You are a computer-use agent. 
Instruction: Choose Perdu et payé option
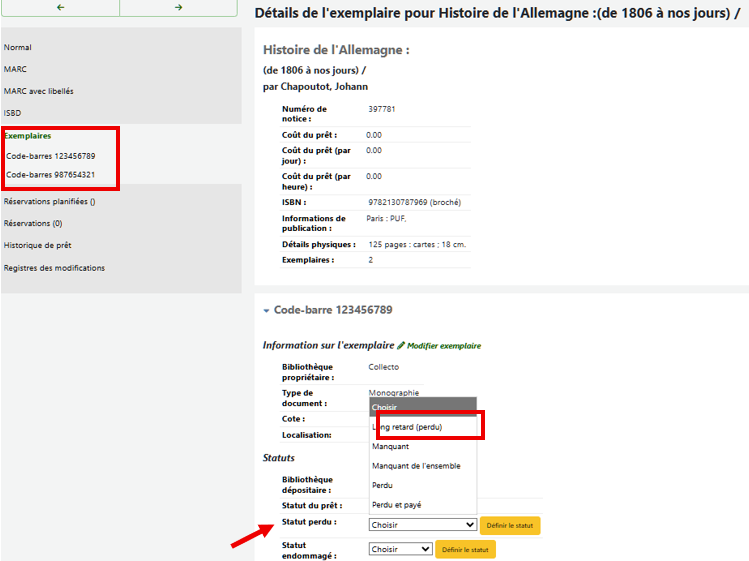pyautogui.click(x=423, y=505)
